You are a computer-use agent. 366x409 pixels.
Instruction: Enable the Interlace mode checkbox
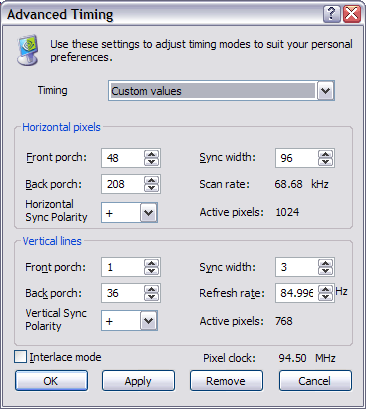(x=20, y=357)
